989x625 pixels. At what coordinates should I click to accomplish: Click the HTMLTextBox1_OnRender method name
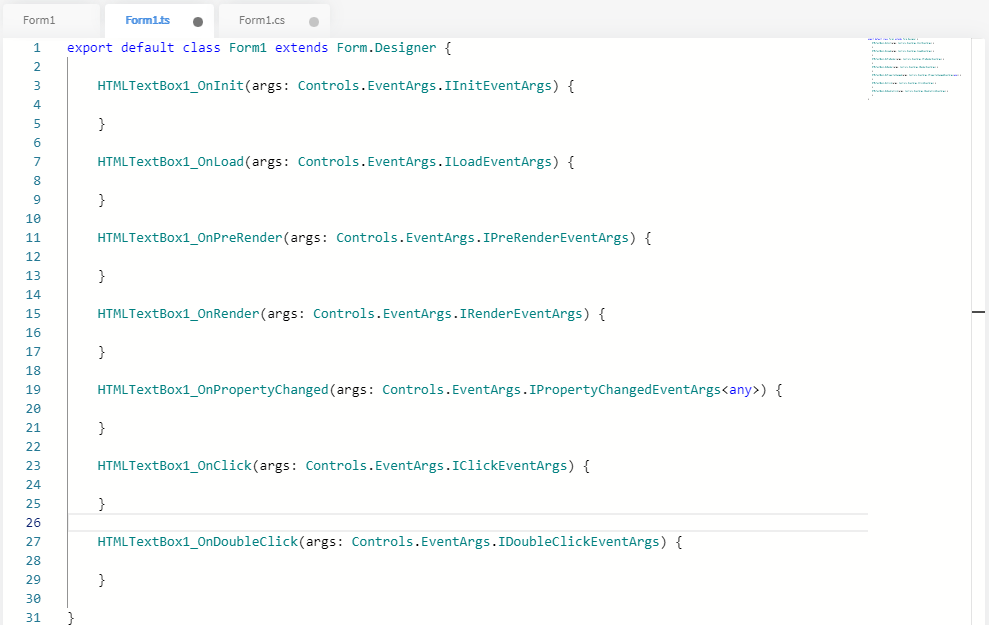(178, 314)
